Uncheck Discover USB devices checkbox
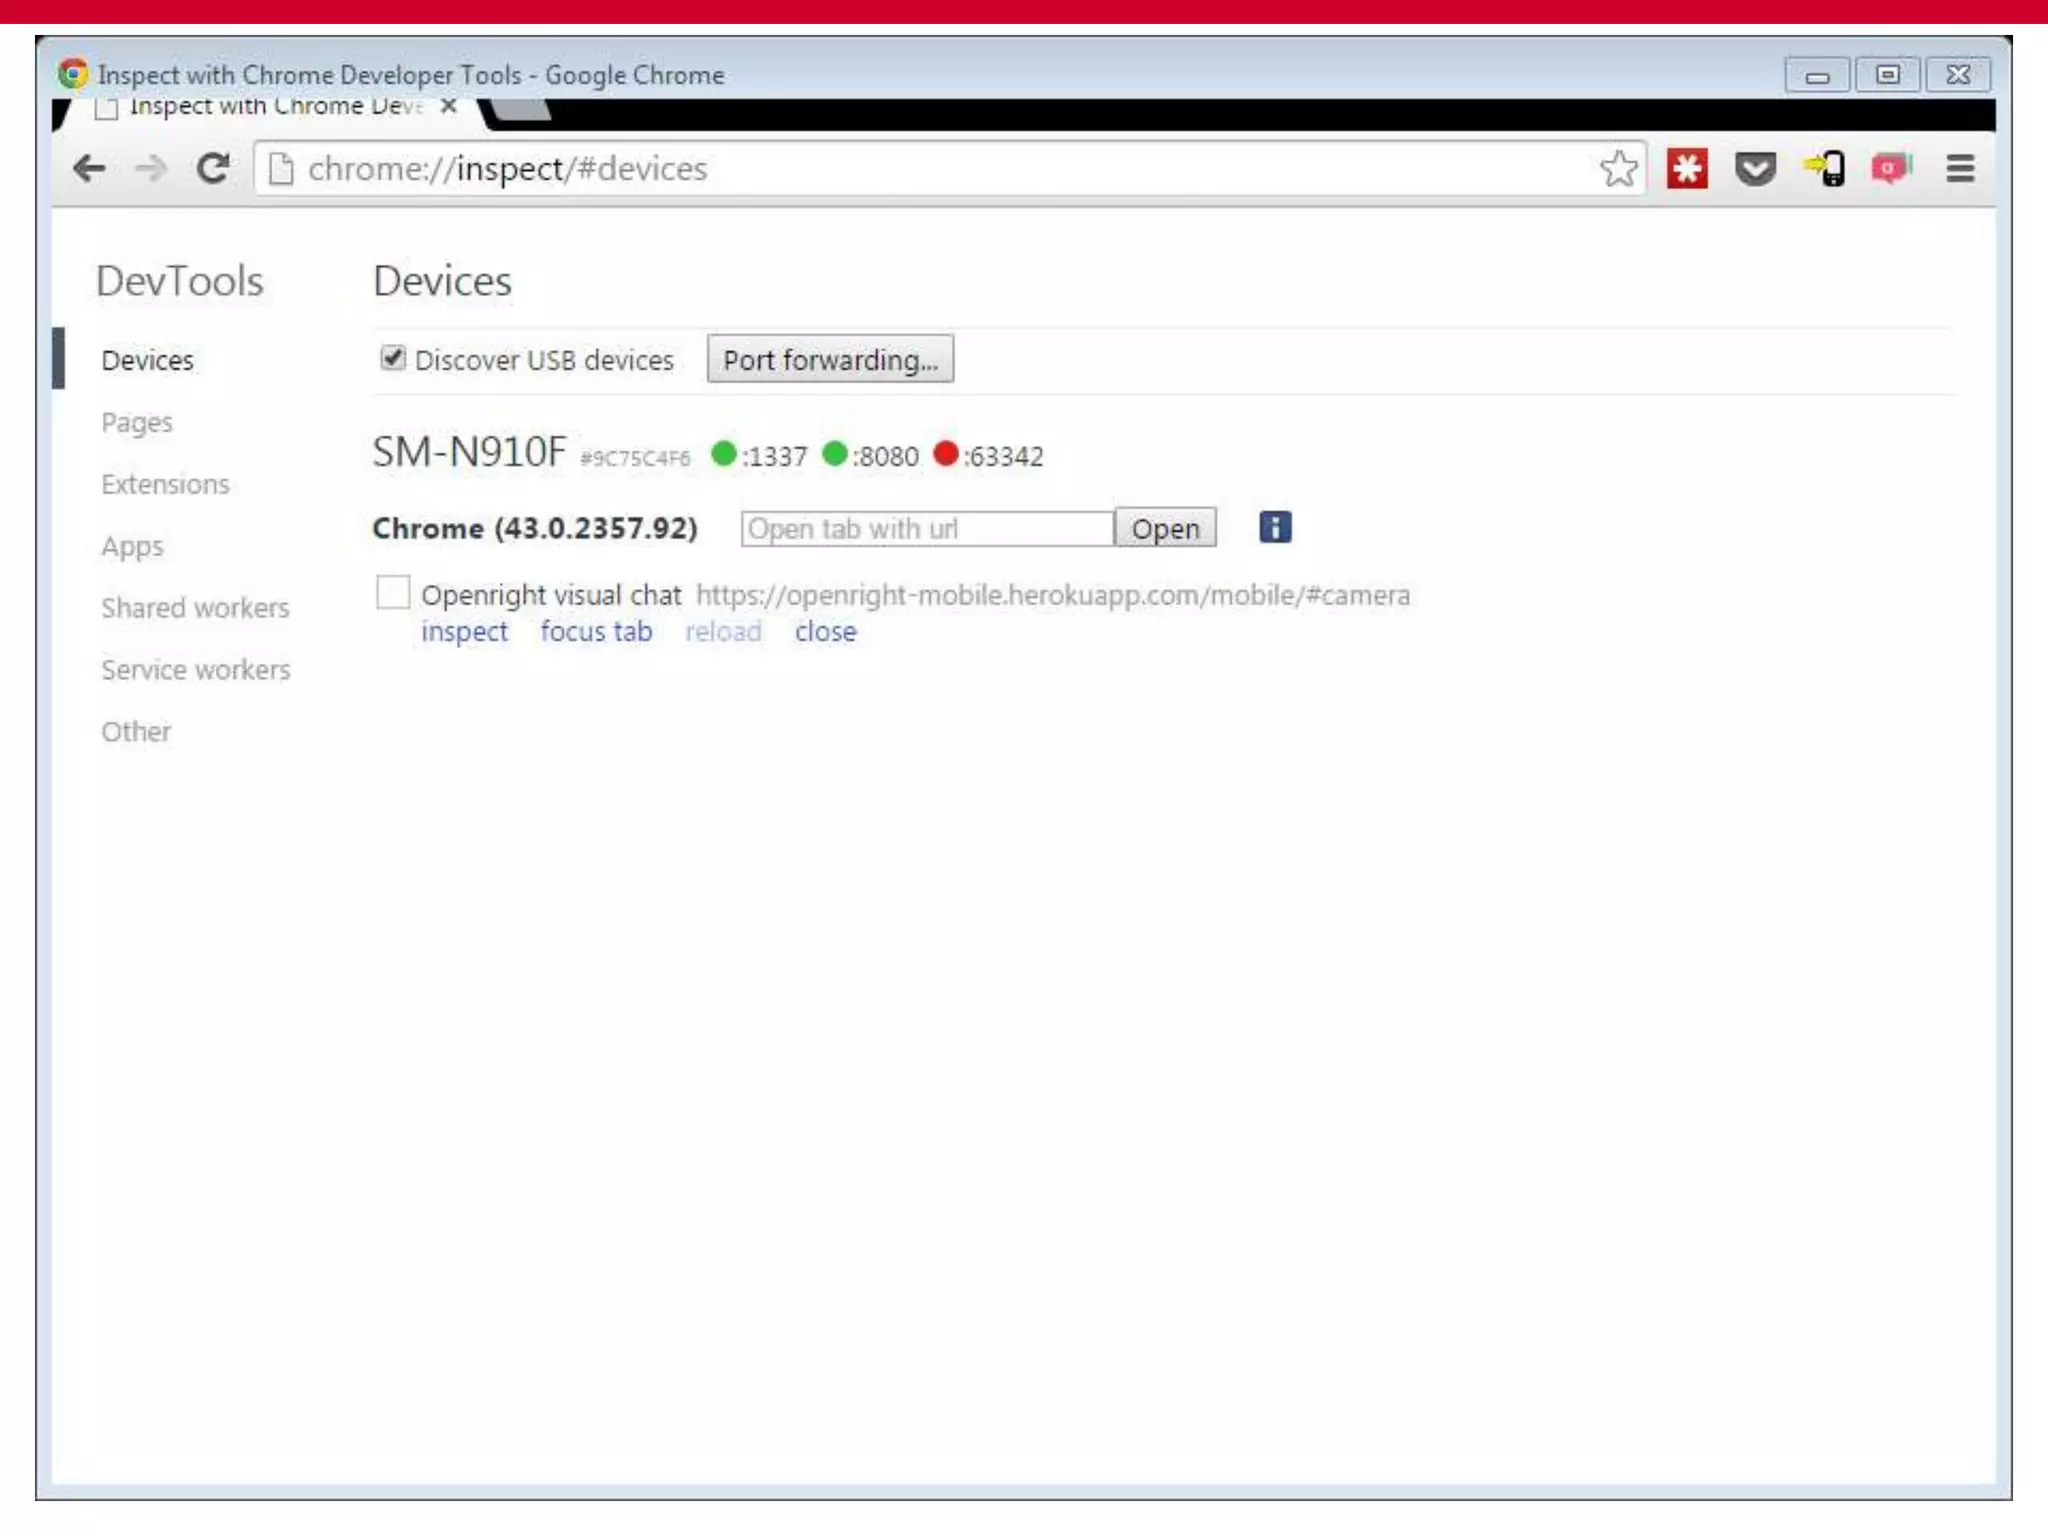This screenshot has height=1536, width=2048. pyautogui.click(x=393, y=358)
